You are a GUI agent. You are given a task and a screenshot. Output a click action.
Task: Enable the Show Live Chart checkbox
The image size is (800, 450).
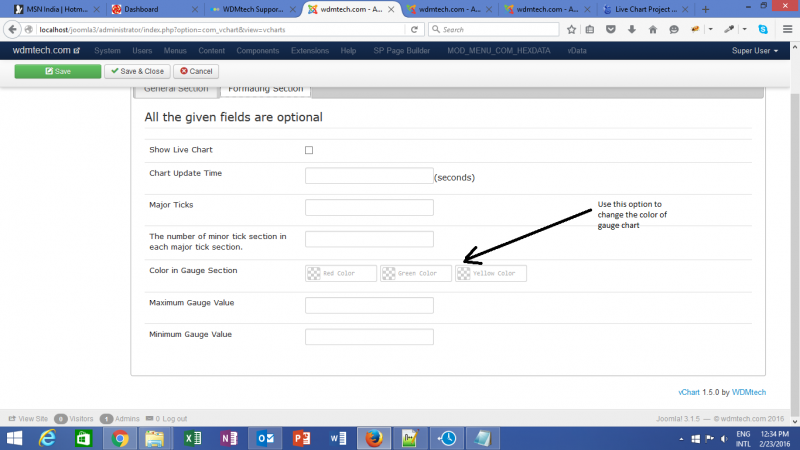coord(309,150)
